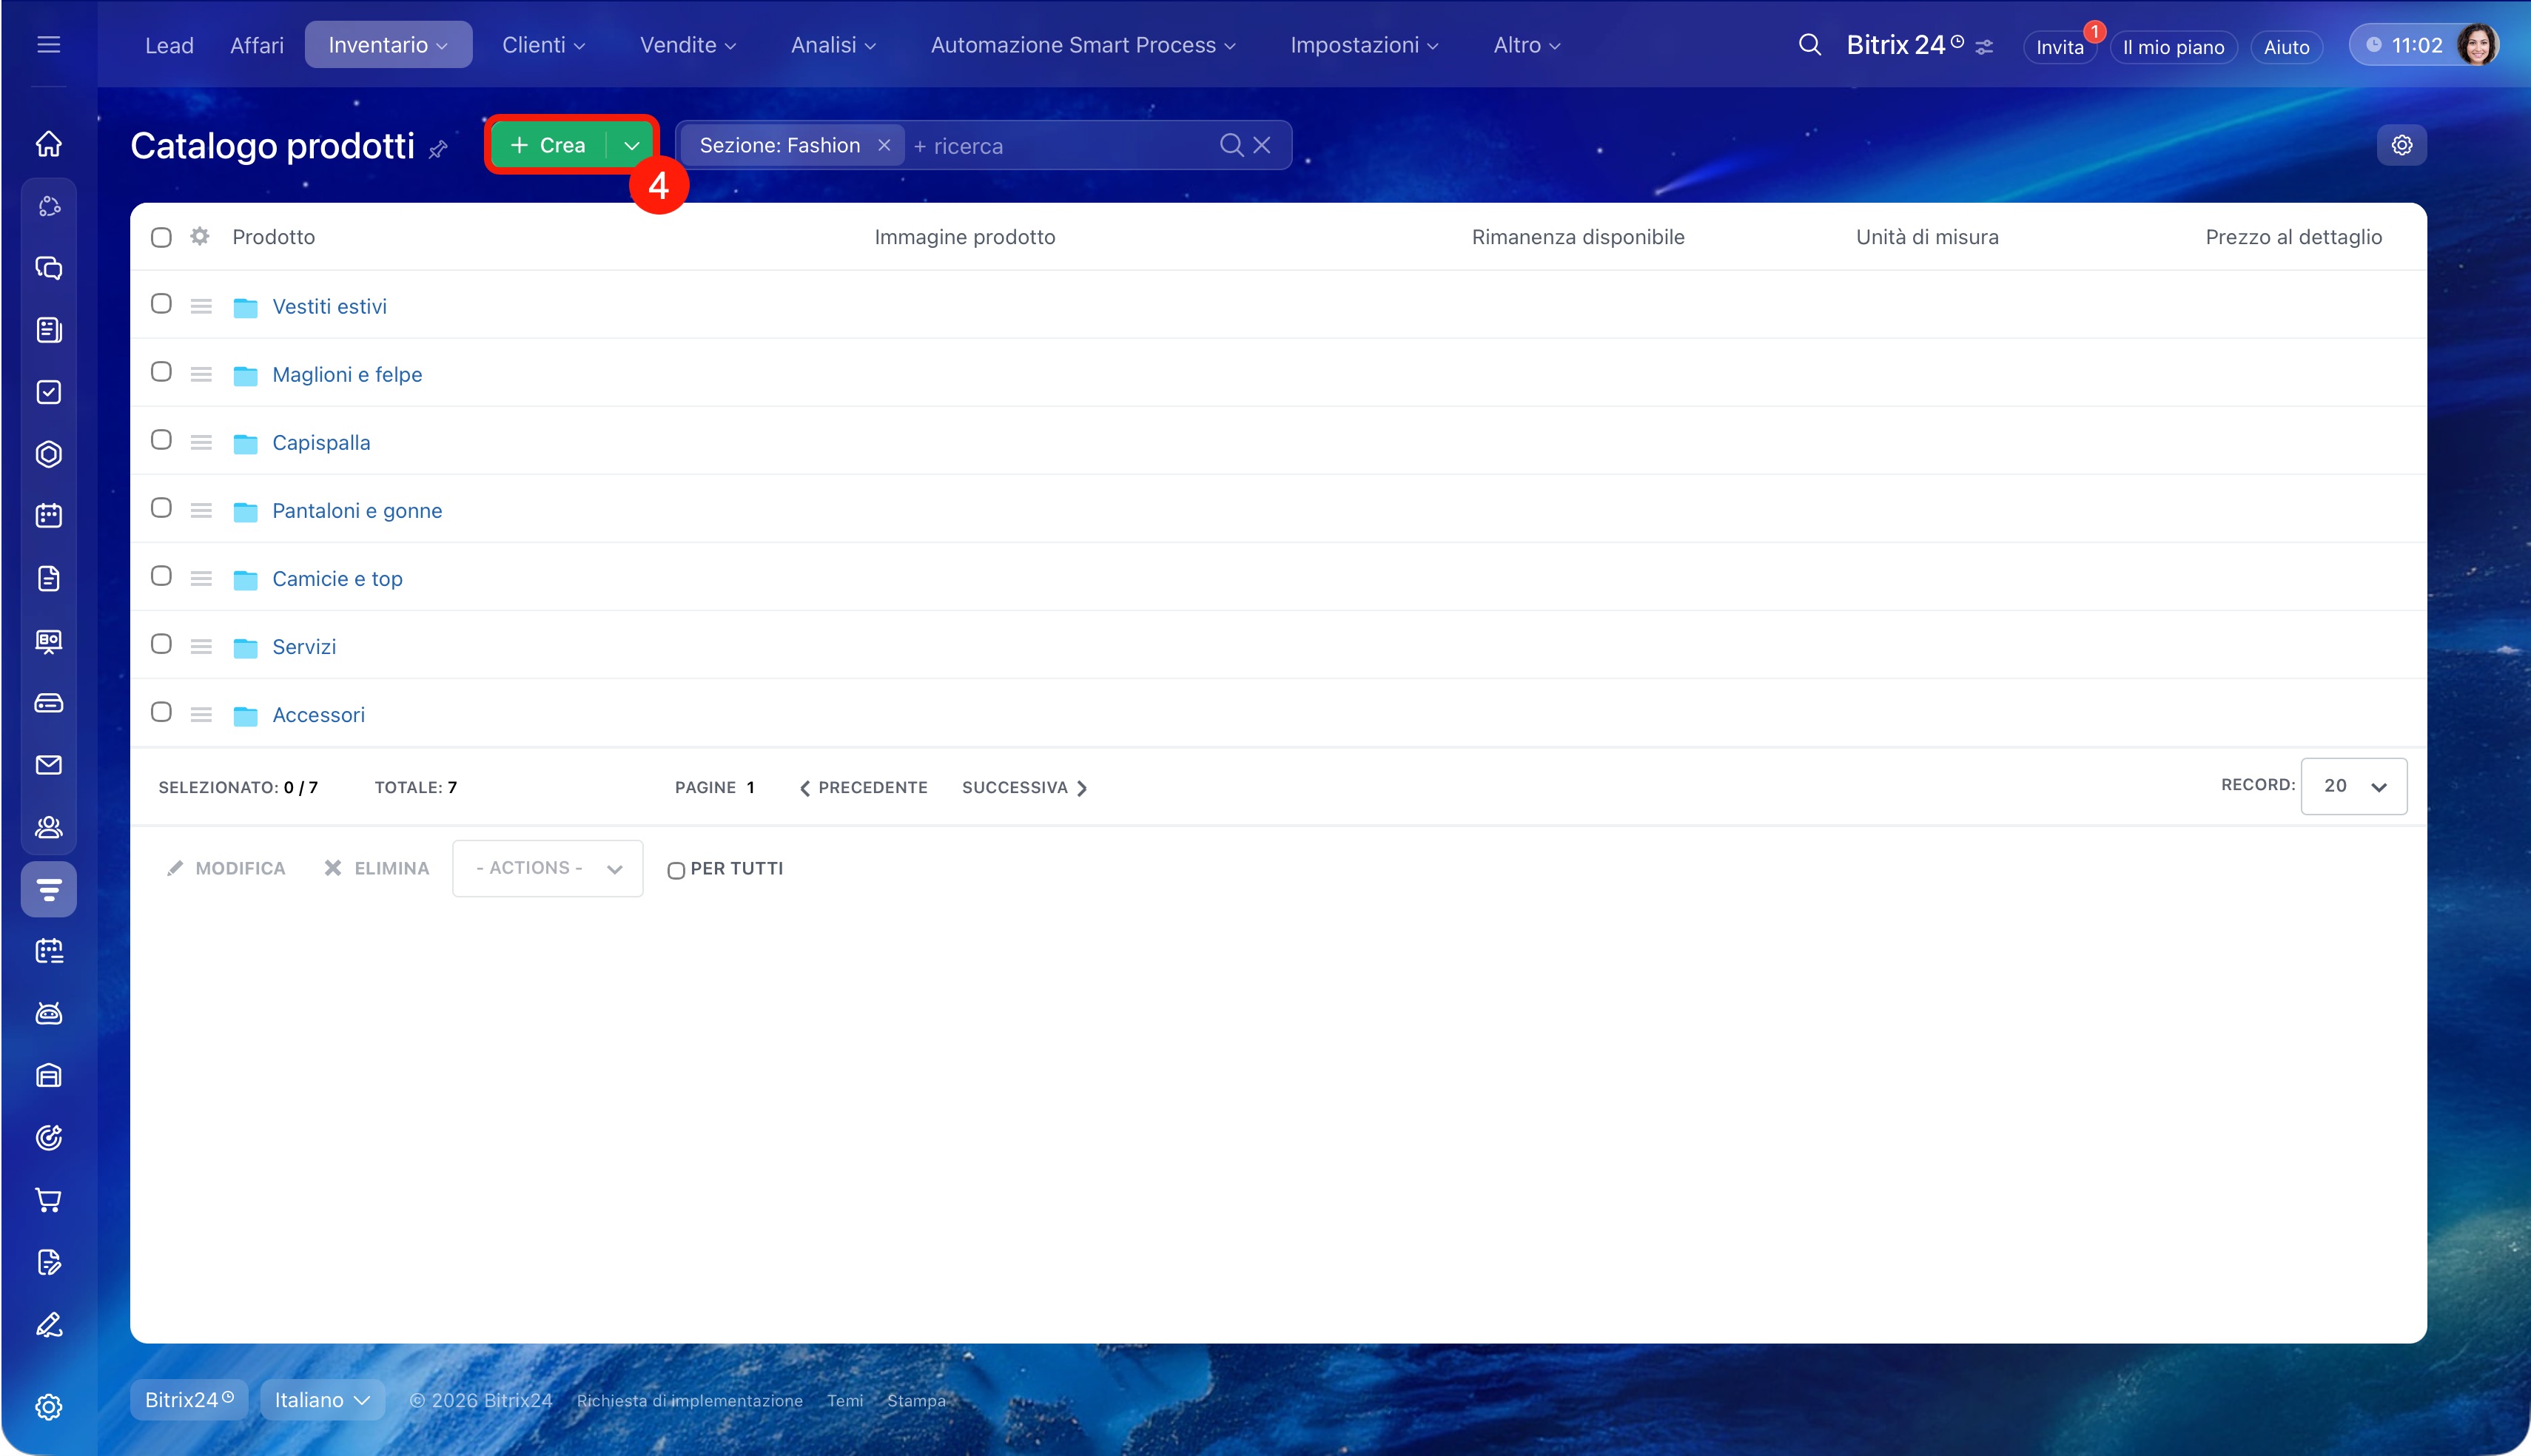This screenshot has height=1456, width=2531.
Task: Click the ricerca search input field
Action: 1060,146
